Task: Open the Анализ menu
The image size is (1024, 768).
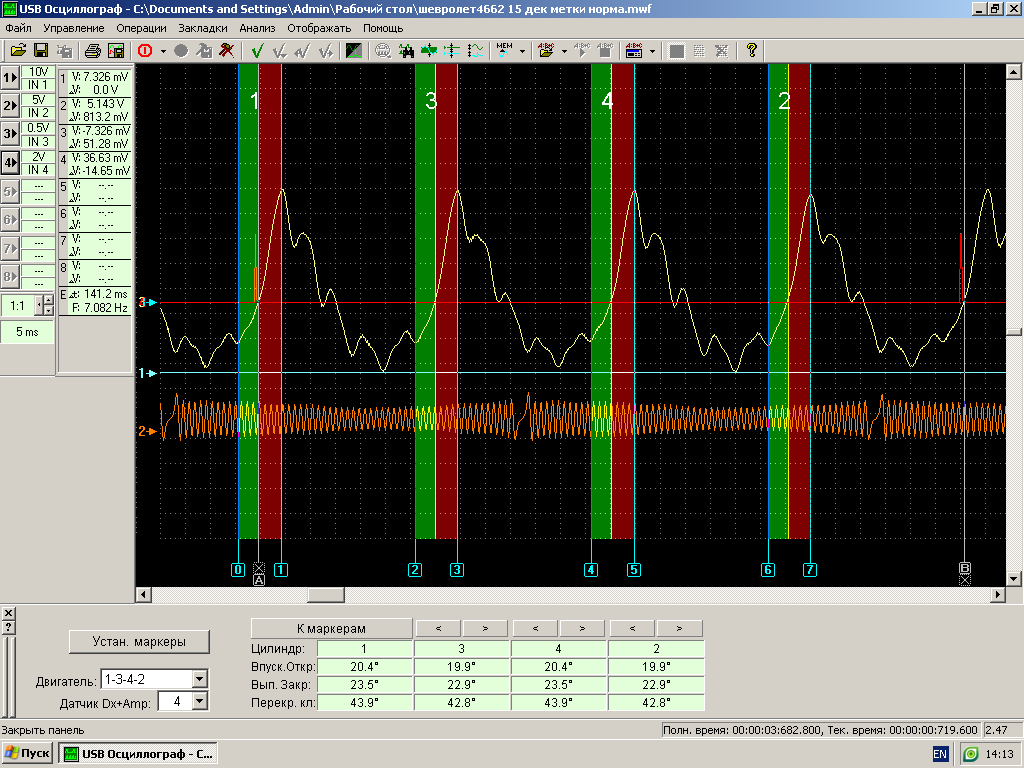Action: [257, 28]
